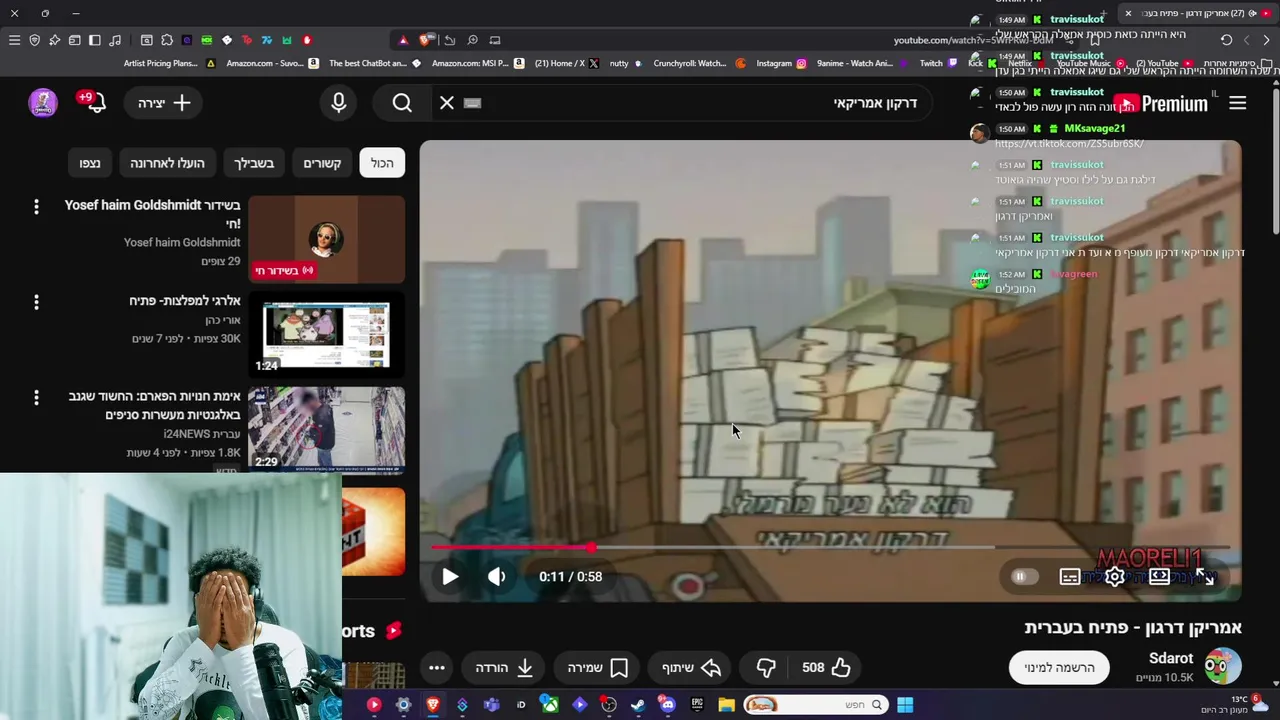Select the קשורים filter chip

322,163
